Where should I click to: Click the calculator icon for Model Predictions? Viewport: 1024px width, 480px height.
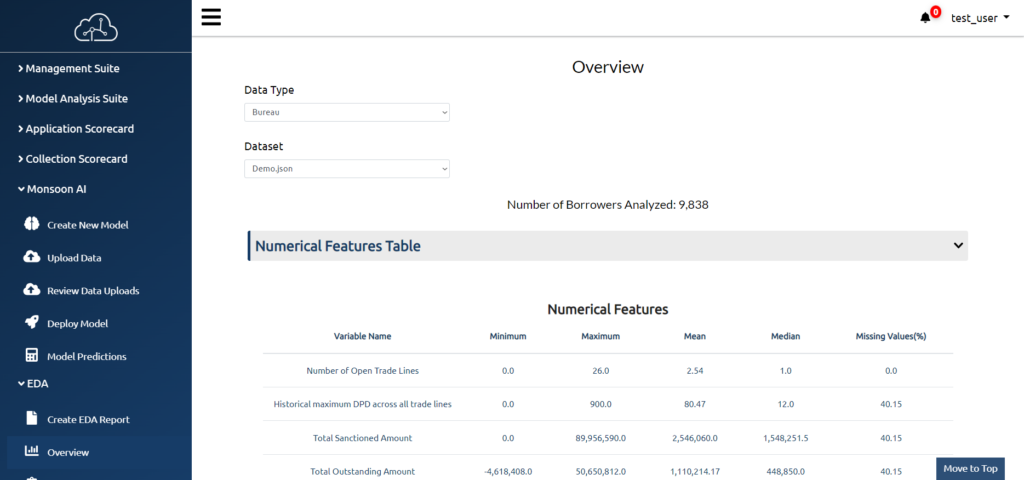click(x=31, y=356)
